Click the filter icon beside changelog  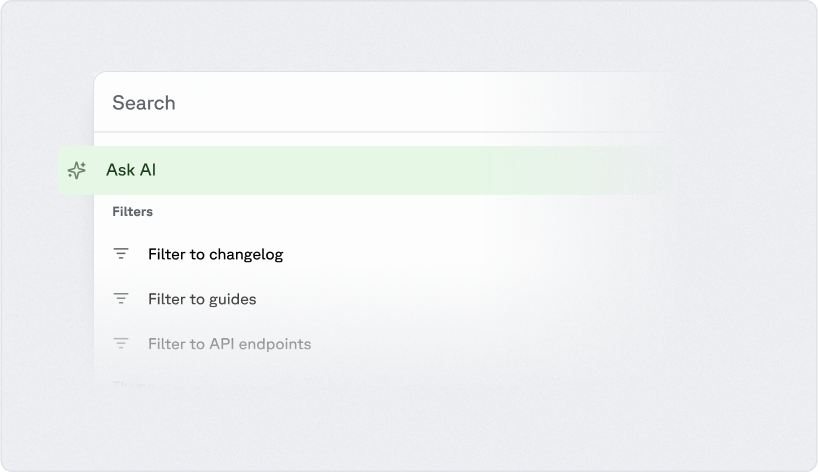[122, 254]
